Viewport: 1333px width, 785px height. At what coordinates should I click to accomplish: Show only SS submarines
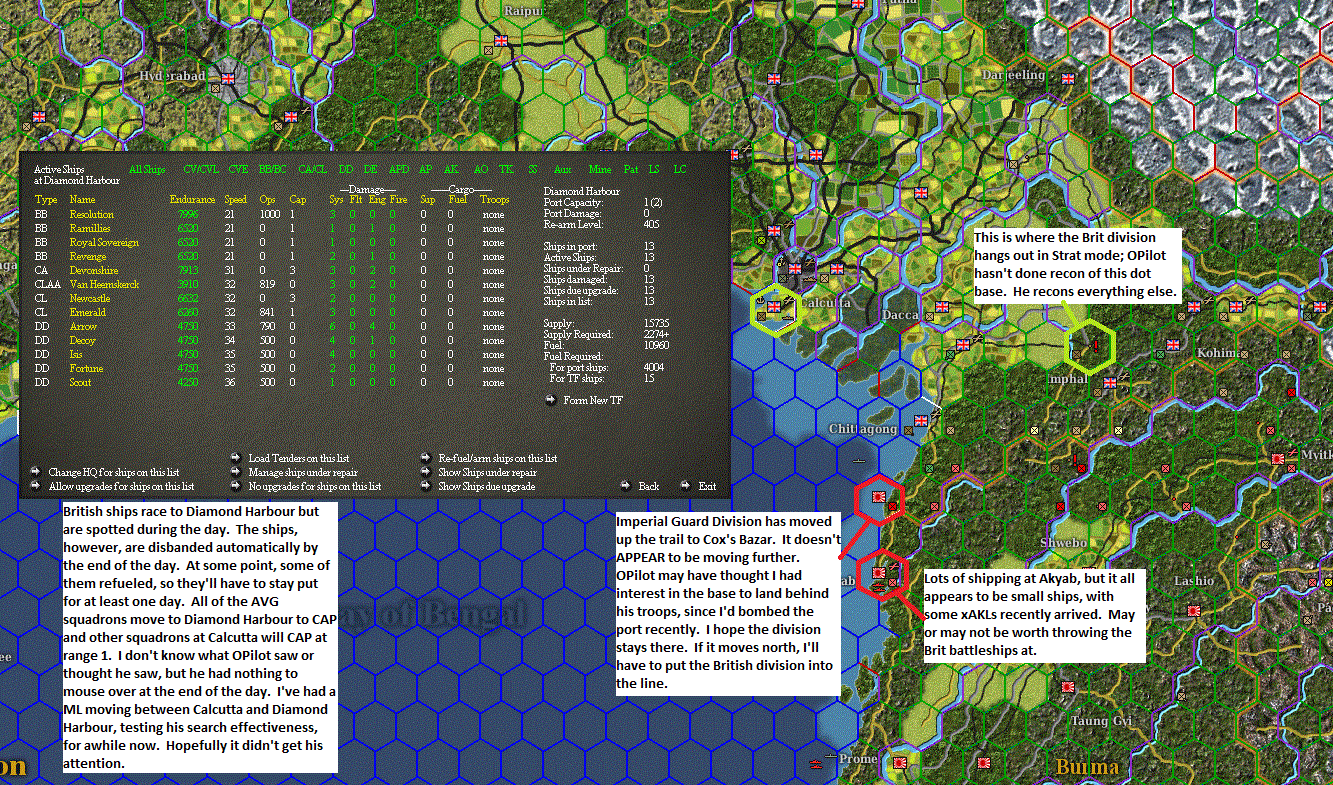[533, 170]
